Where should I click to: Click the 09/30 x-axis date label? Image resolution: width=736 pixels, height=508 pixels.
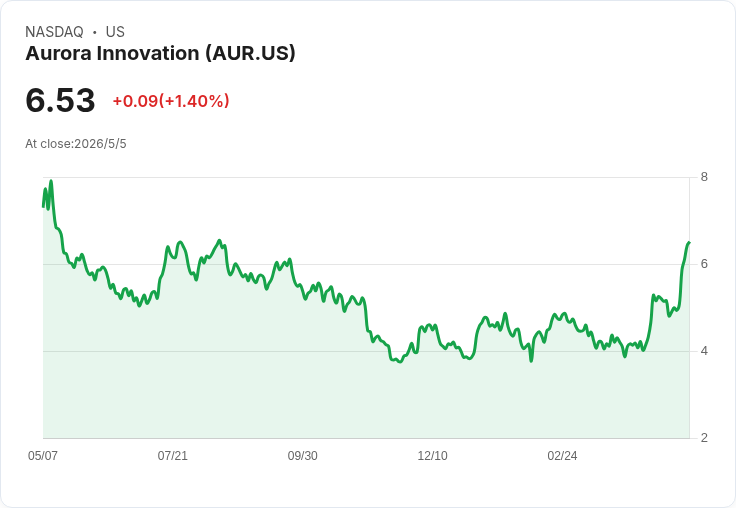pyautogui.click(x=302, y=456)
